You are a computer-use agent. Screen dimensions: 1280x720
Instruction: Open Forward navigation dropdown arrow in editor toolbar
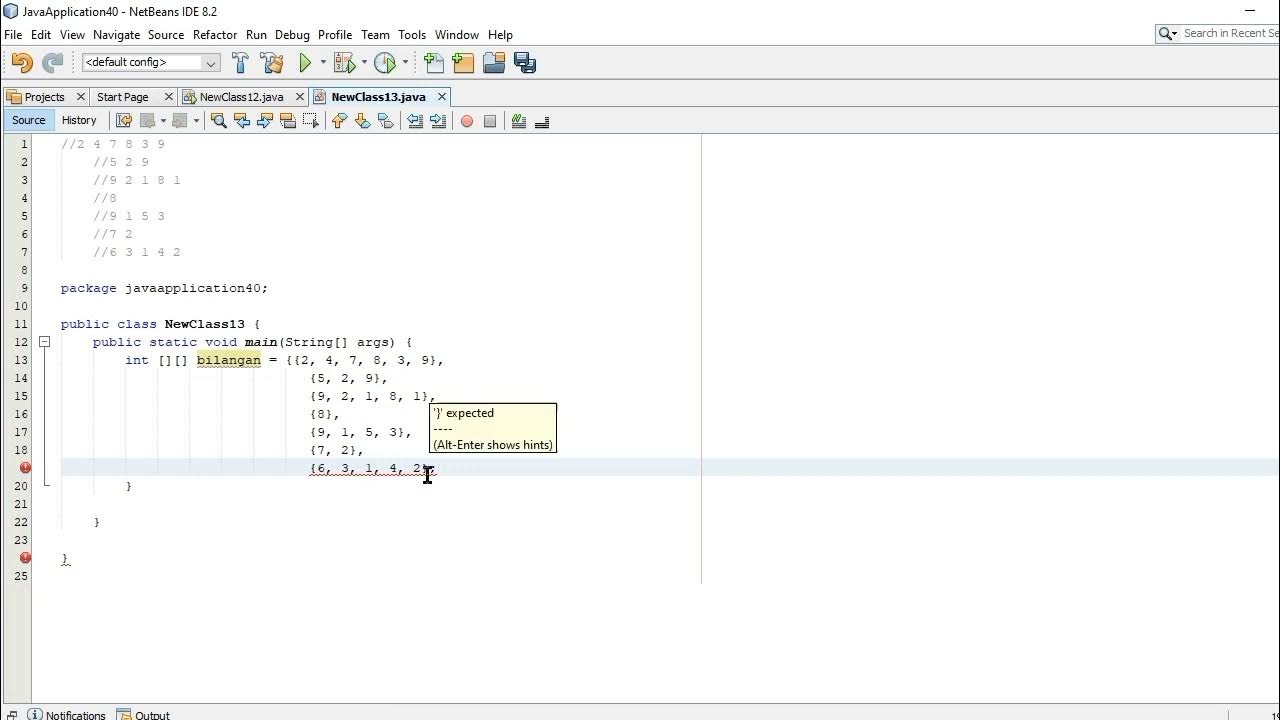[x=196, y=121]
